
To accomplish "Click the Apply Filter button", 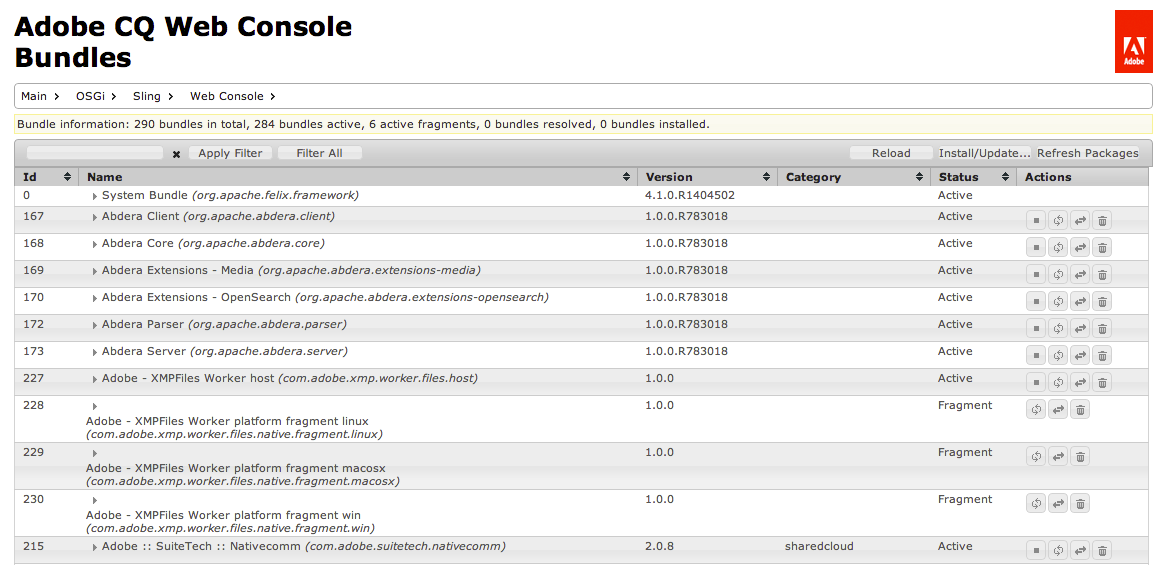I will point(231,153).
